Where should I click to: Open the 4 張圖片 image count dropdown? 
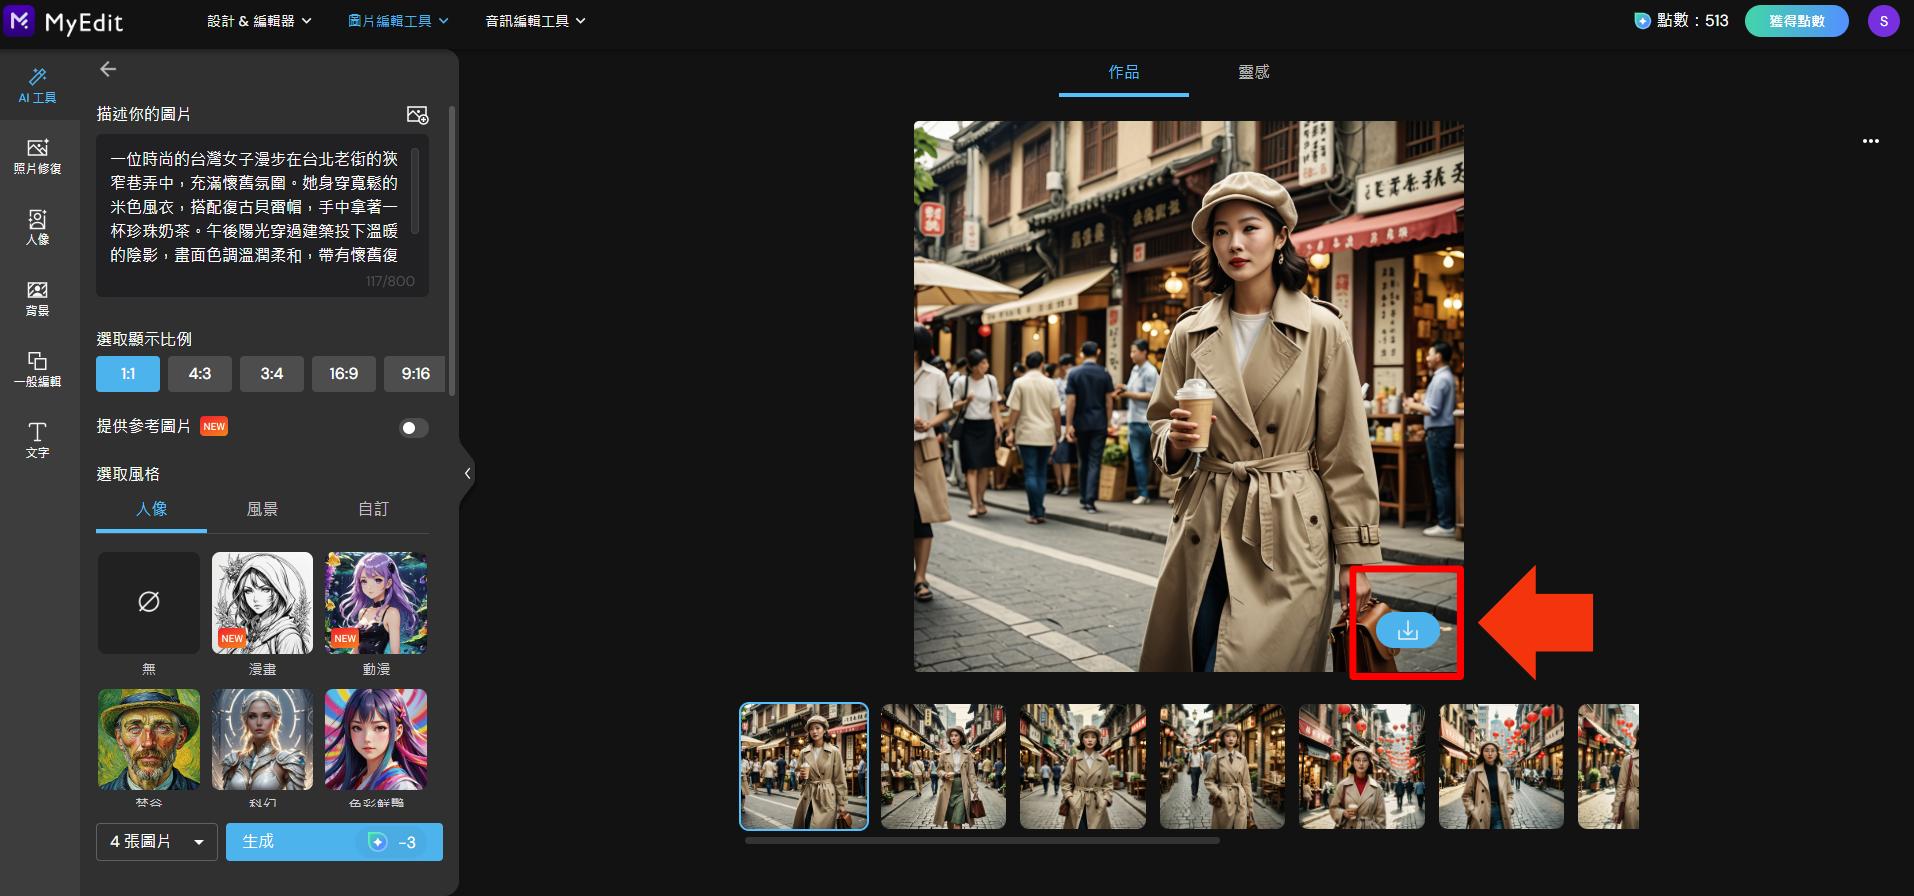coord(157,842)
